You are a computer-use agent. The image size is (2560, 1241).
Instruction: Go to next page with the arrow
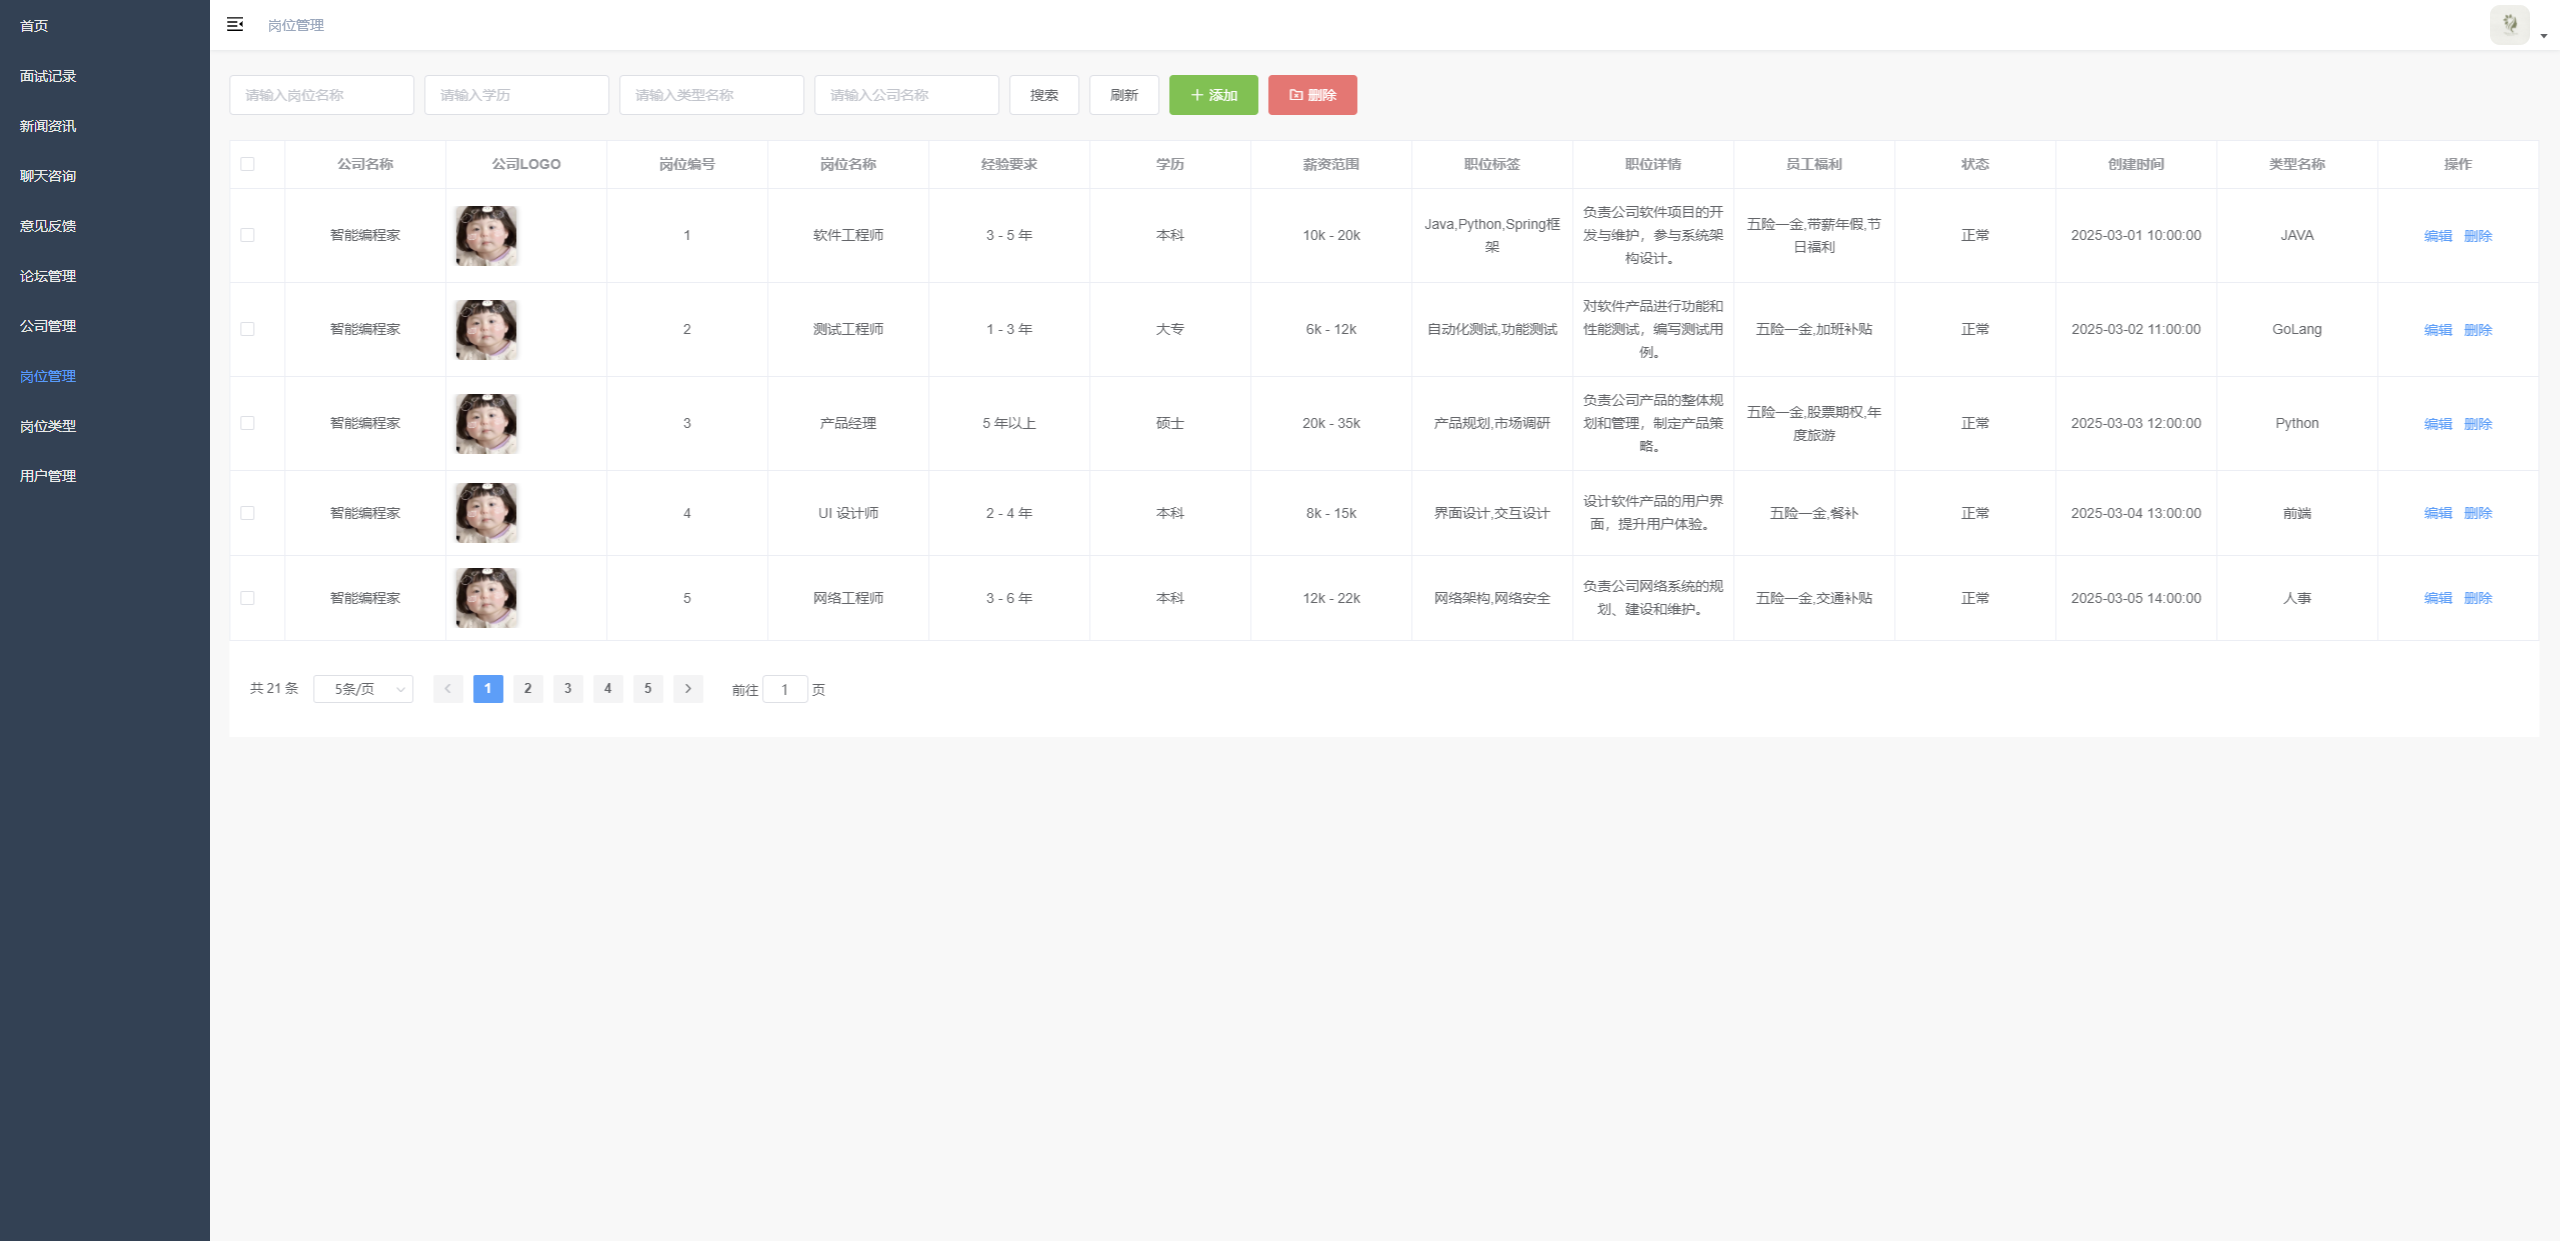688,689
